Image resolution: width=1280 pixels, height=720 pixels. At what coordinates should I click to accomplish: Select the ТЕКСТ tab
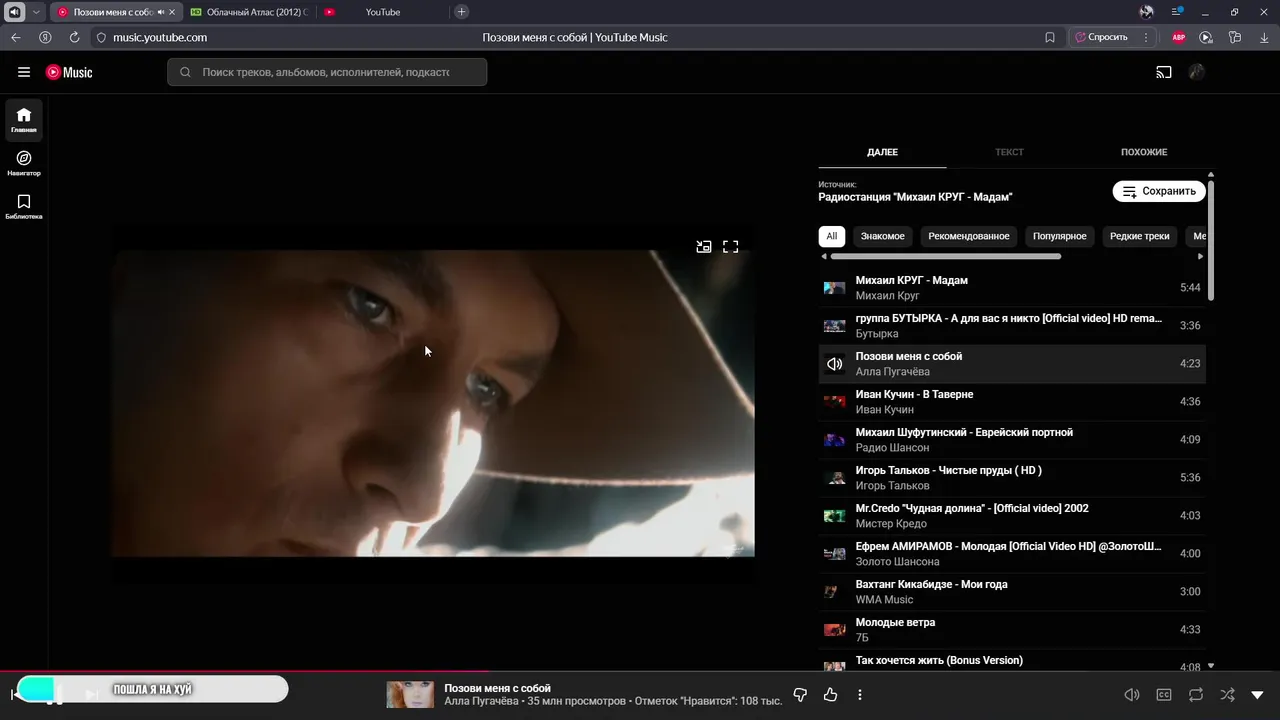click(x=1009, y=152)
